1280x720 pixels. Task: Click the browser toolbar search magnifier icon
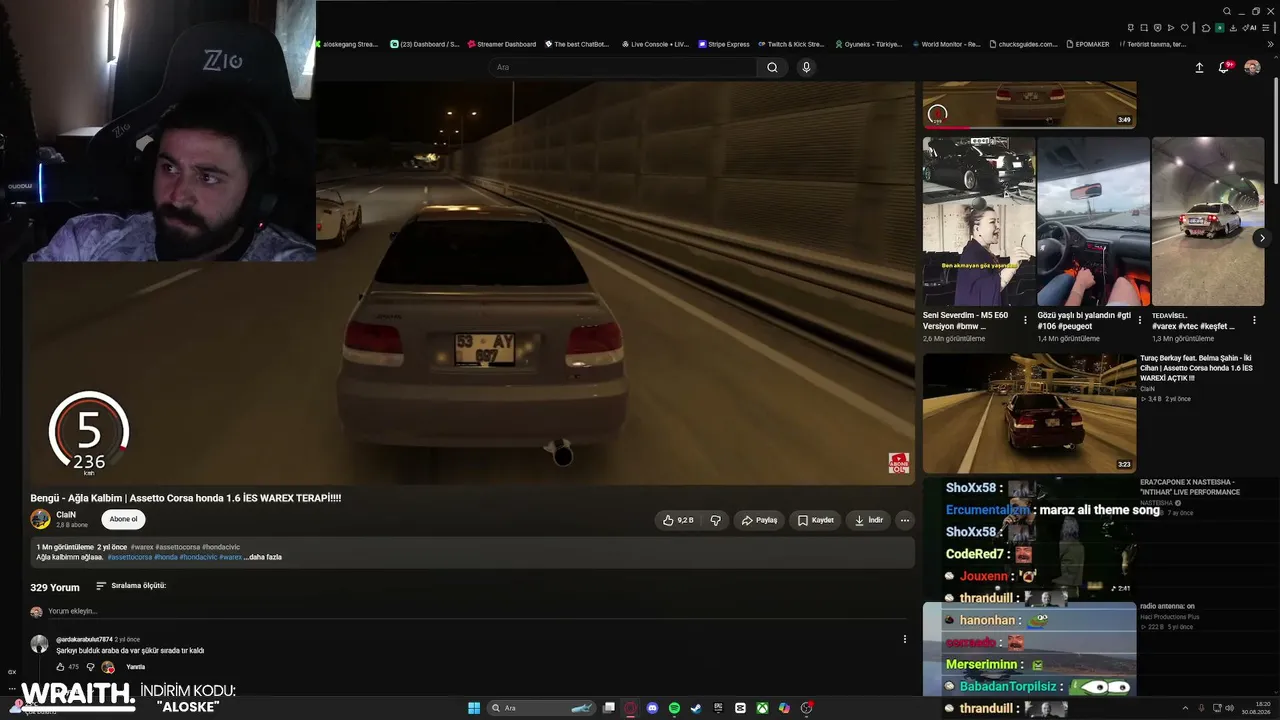tap(1227, 12)
